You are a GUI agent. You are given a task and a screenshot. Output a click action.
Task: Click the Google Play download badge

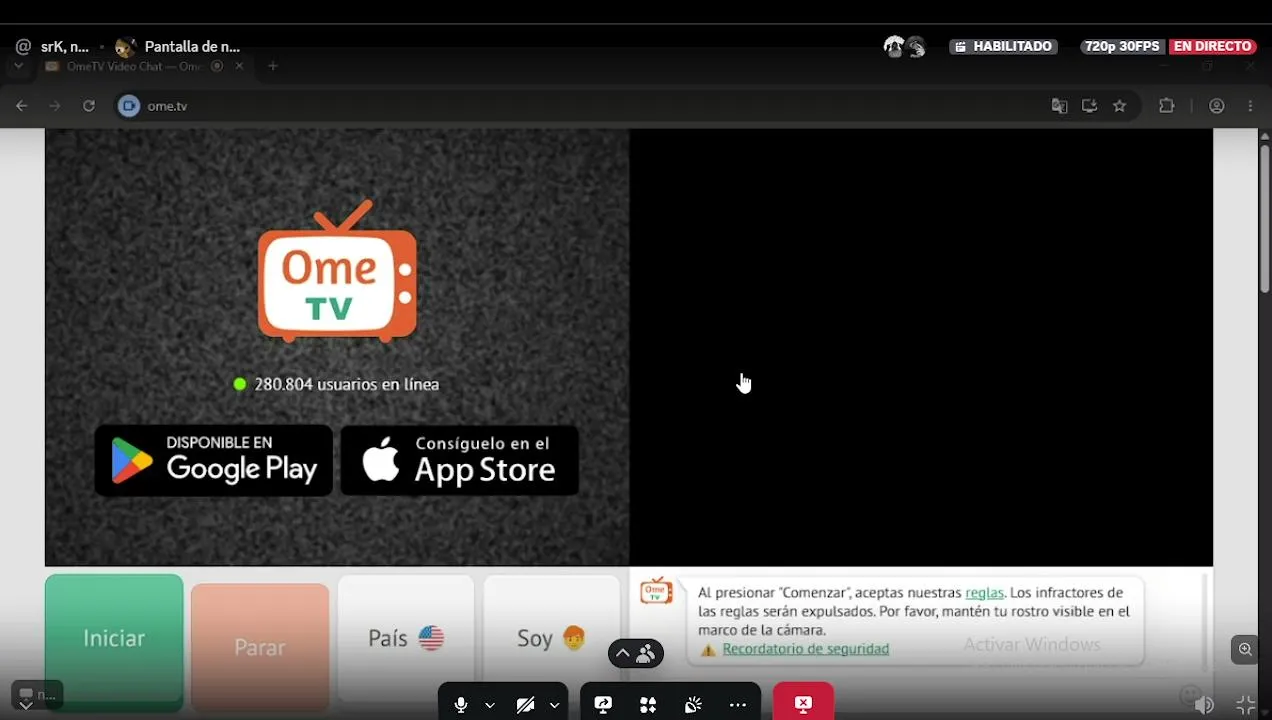(214, 460)
